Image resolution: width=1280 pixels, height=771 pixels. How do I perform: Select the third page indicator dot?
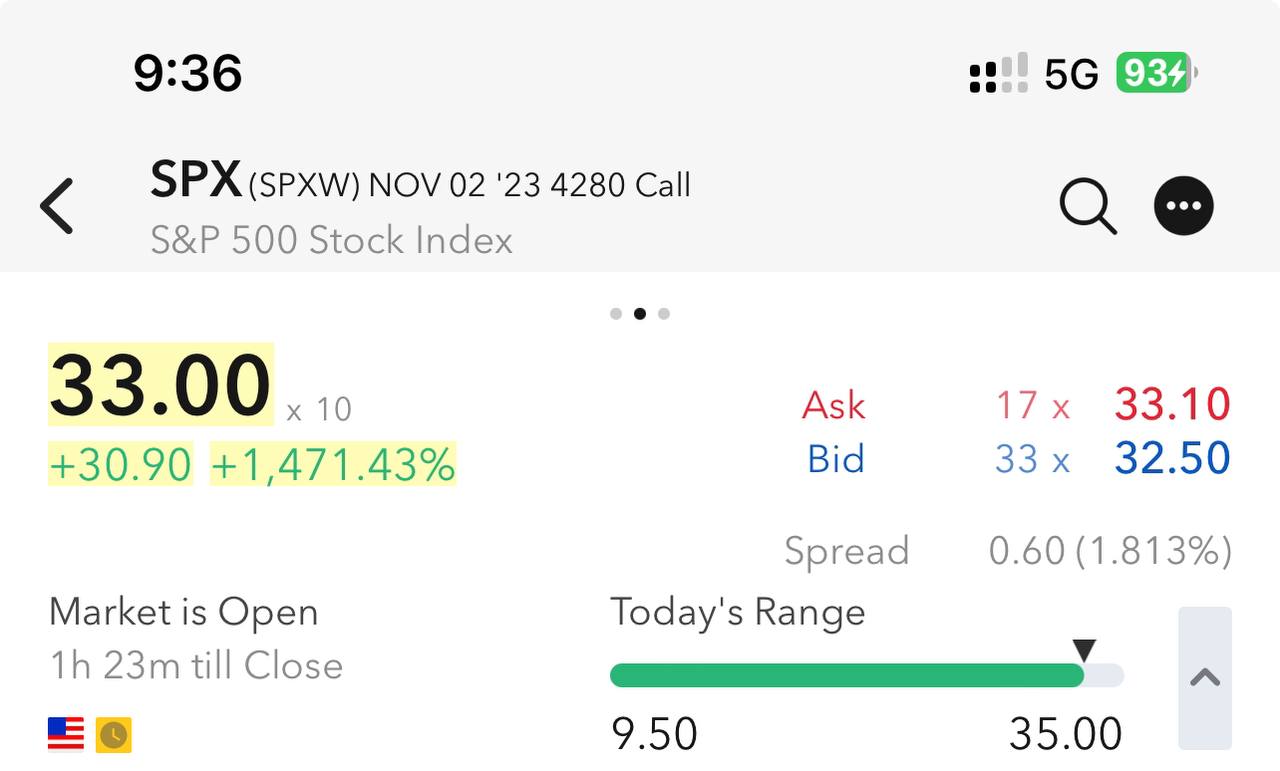[x=664, y=314]
